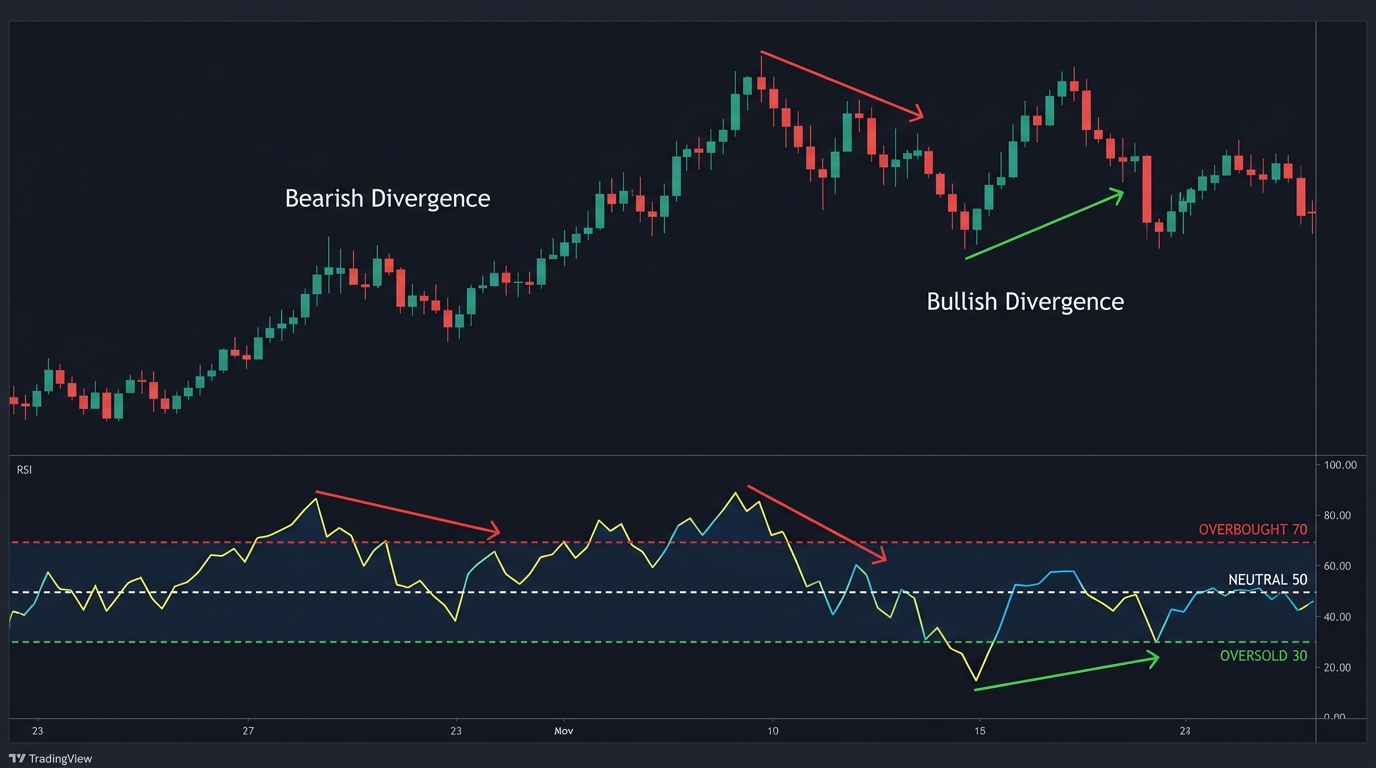
Task: Click the 40.00 value on RSI scale
Action: [x=1339, y=617]
